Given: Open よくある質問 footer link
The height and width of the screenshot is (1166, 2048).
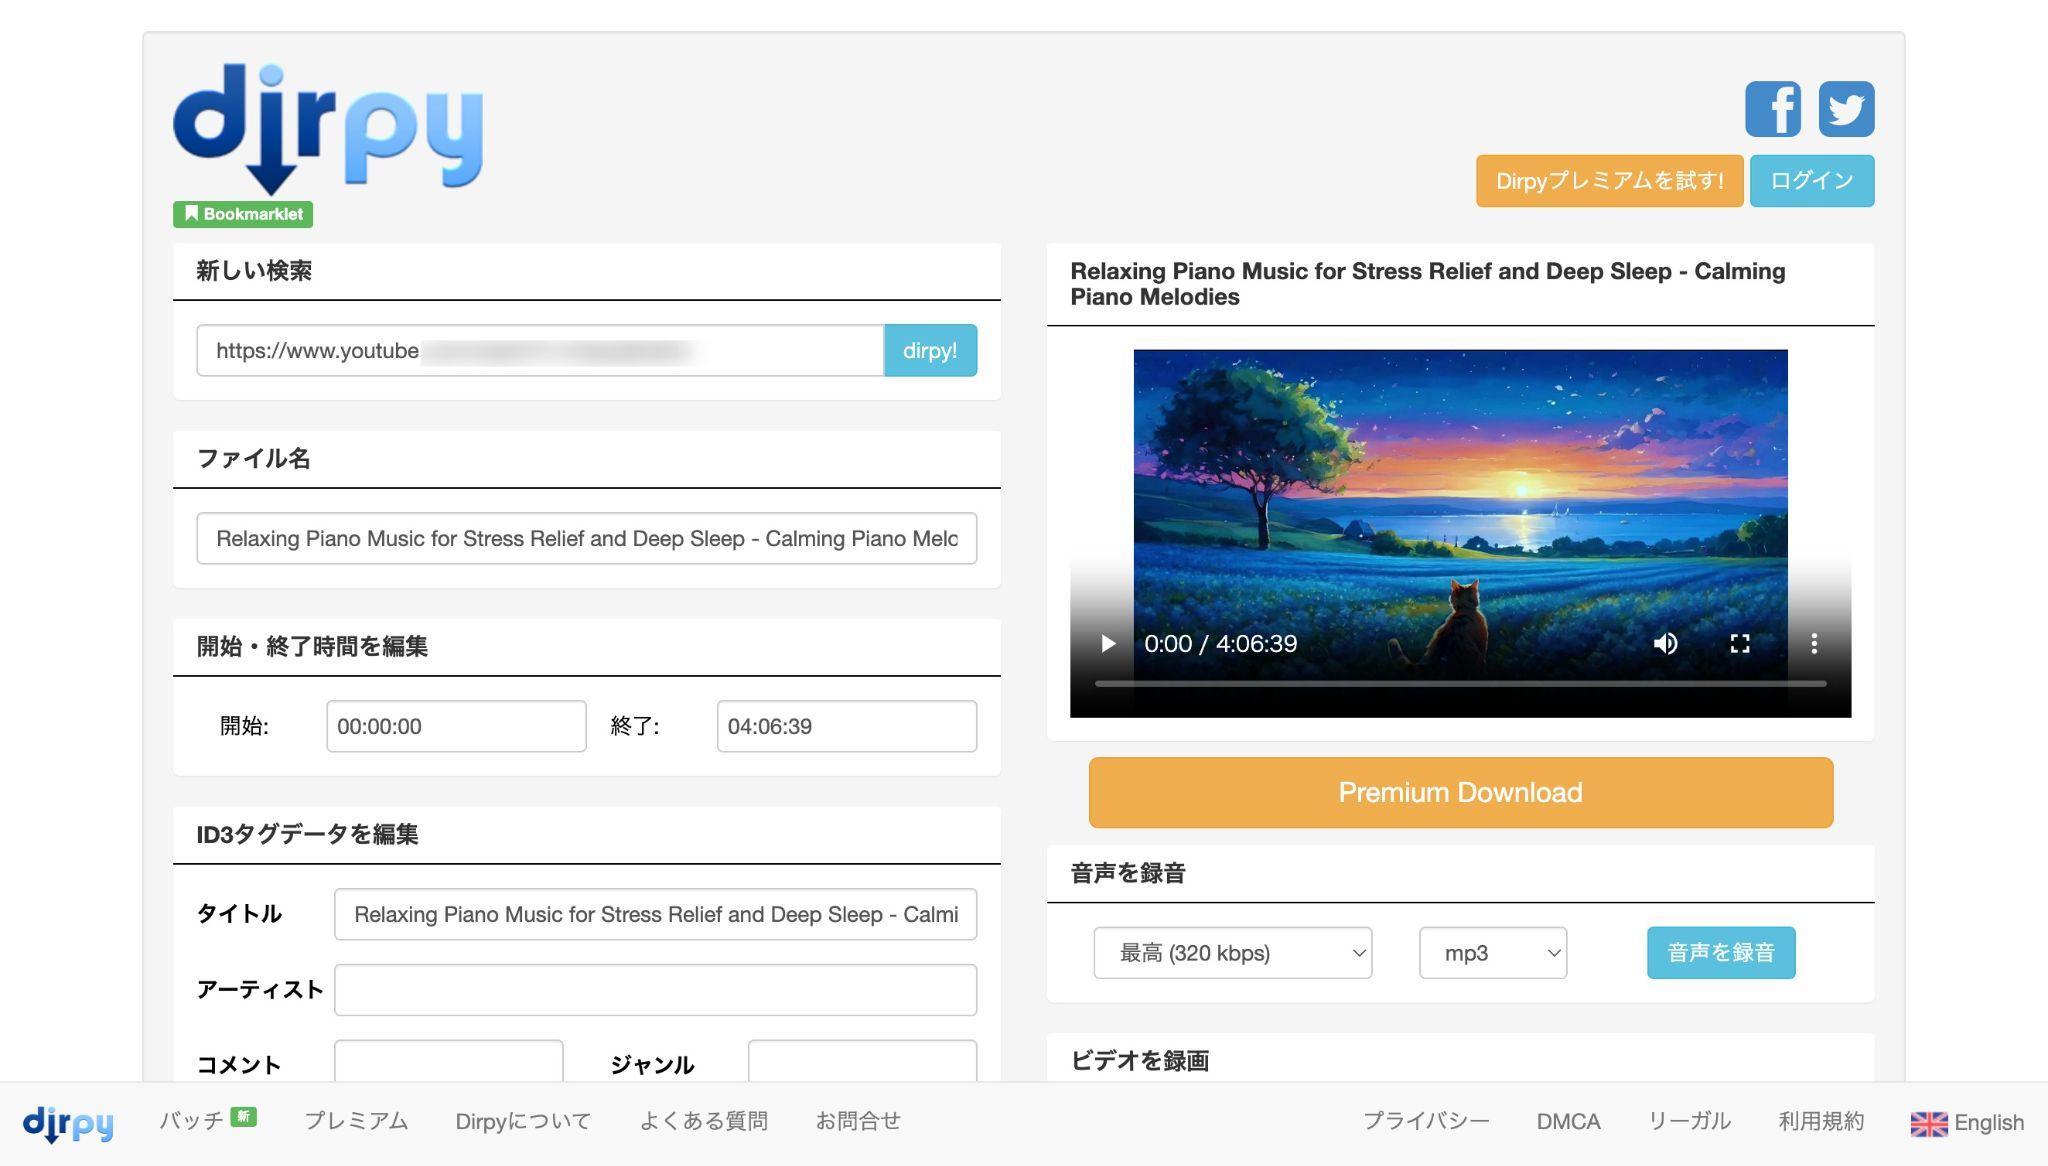Looking at the screenshot, I should [x=703, y=1122].
